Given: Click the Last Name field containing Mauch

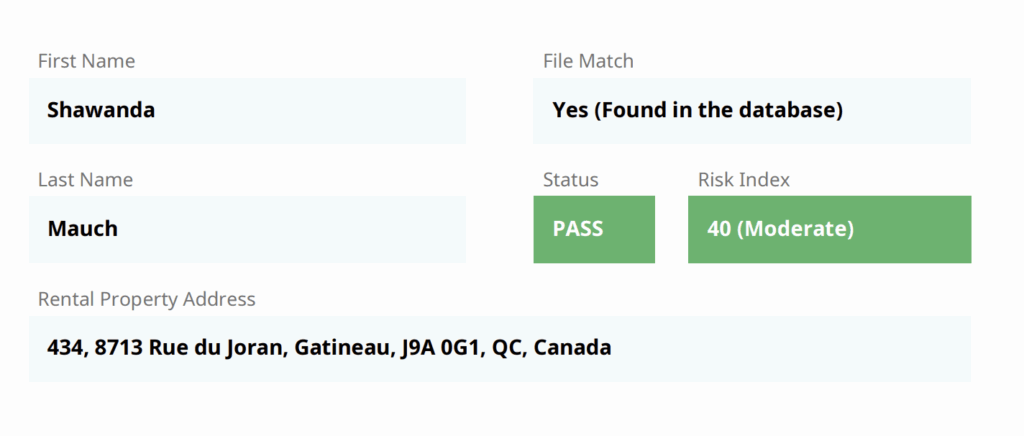Looking at the screenshot, I should coord(247,229).
